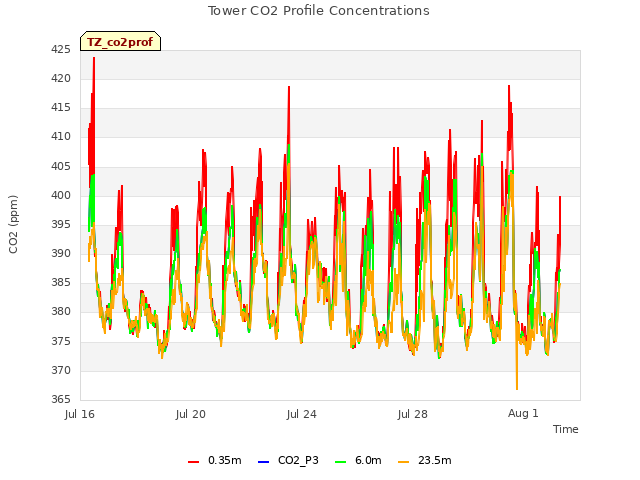Click the 405 y-axis tick label

click(x=61, y=166)
